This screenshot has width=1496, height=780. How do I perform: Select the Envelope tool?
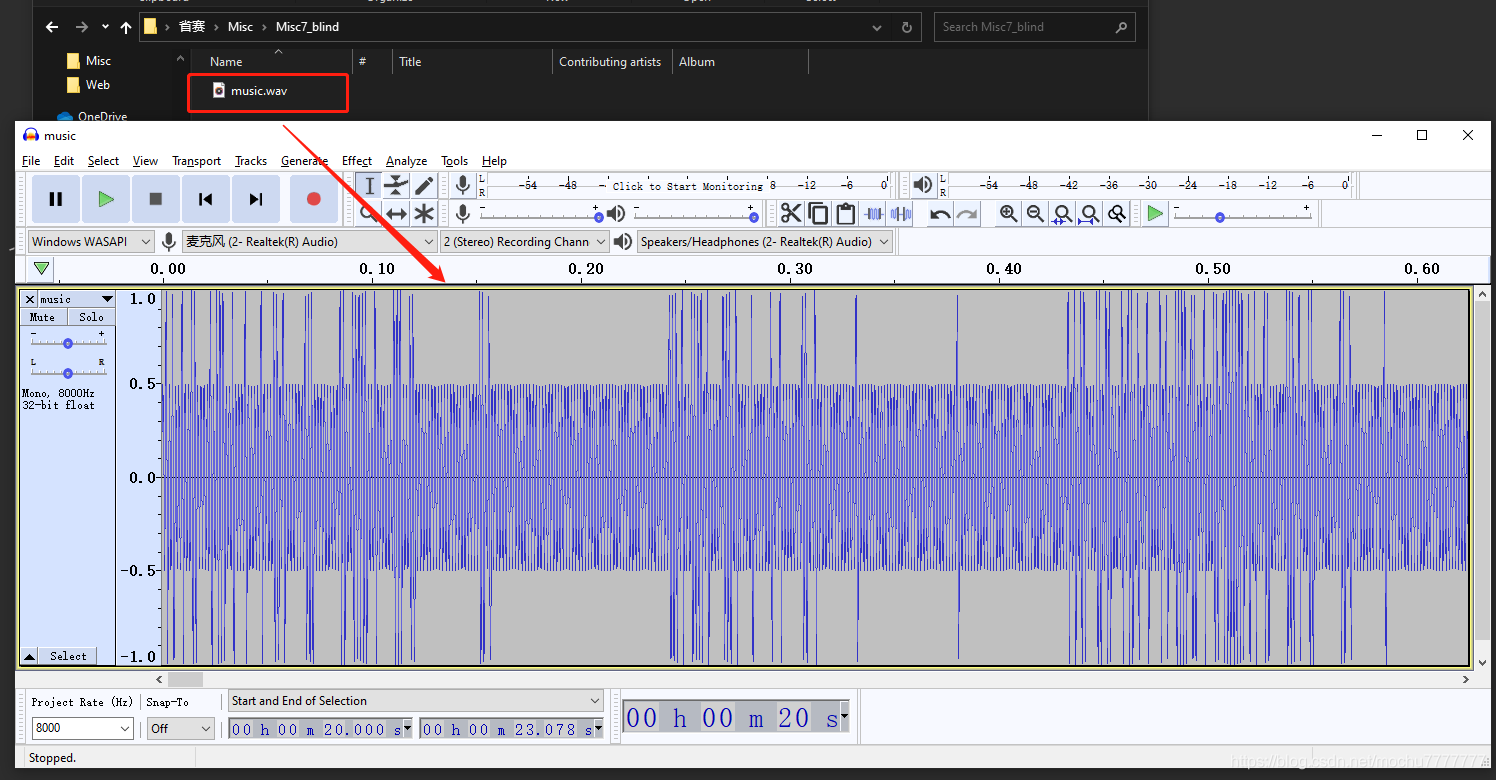point(397,185)
